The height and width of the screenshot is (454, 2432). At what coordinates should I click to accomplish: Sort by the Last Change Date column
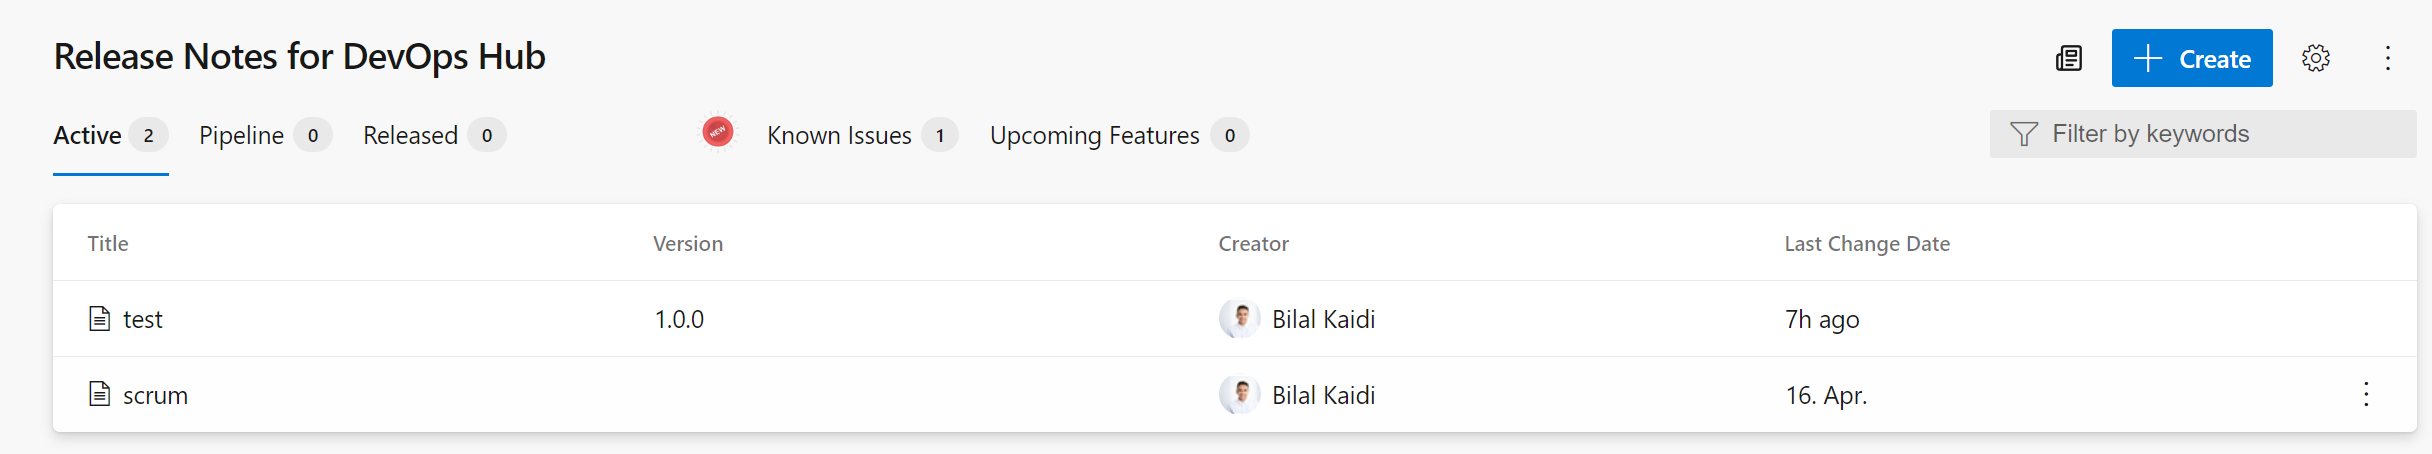(1867, 244)
